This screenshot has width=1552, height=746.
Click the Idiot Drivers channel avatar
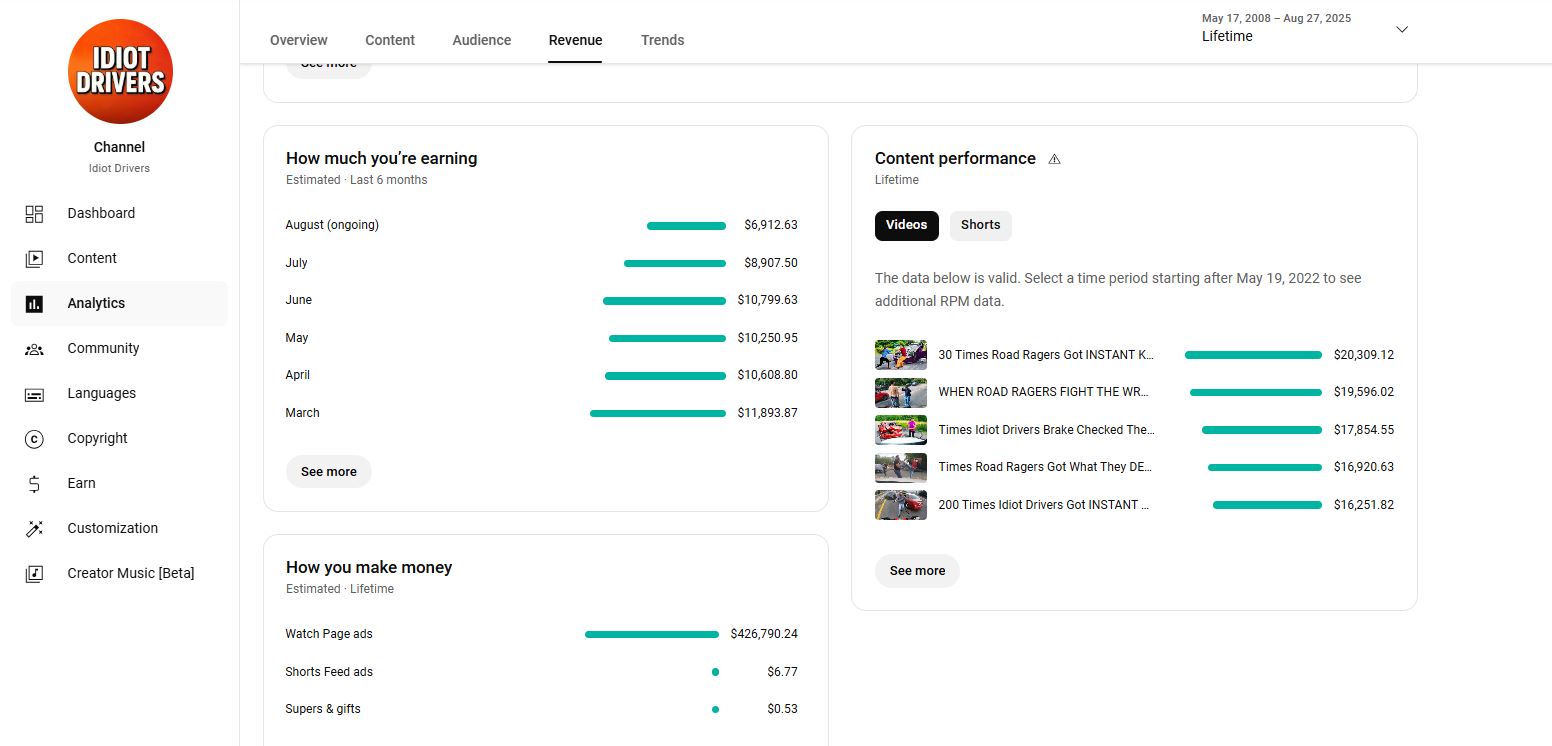pos(120,73)
